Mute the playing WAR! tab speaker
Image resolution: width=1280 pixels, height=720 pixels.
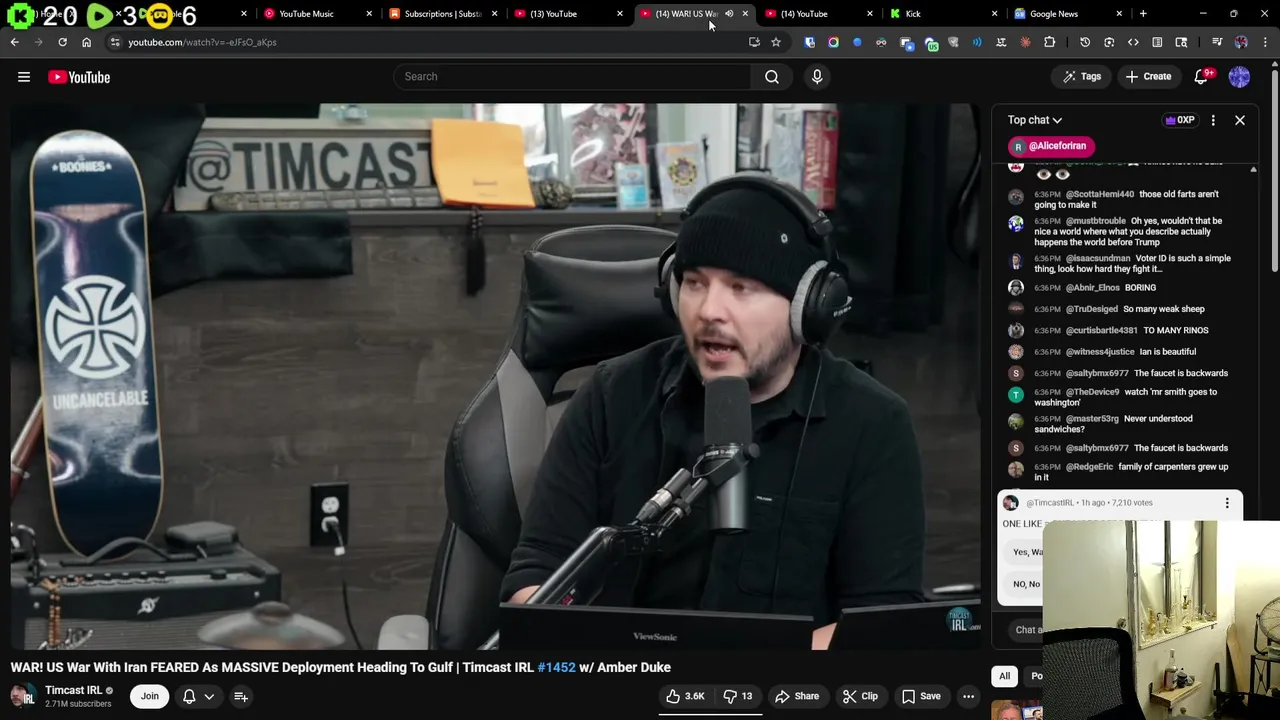coord(729,14)
